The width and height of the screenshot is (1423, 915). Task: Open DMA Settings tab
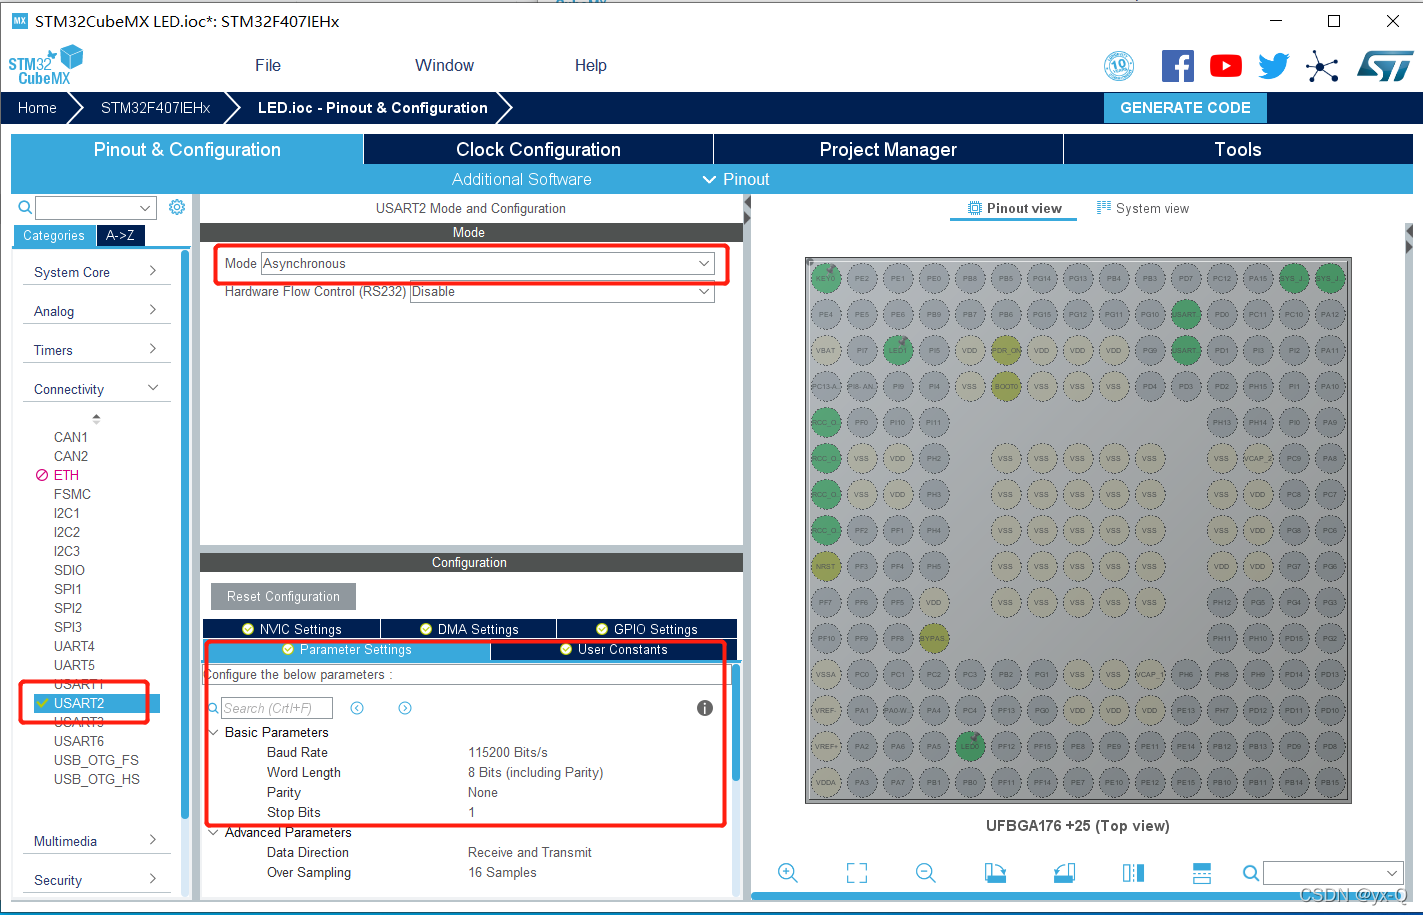[x=469, y=629]
